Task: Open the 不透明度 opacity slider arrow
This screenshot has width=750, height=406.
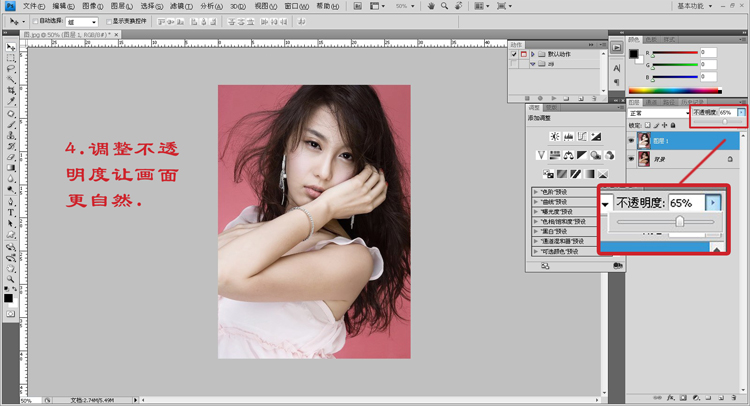Action: coord(741,113)
